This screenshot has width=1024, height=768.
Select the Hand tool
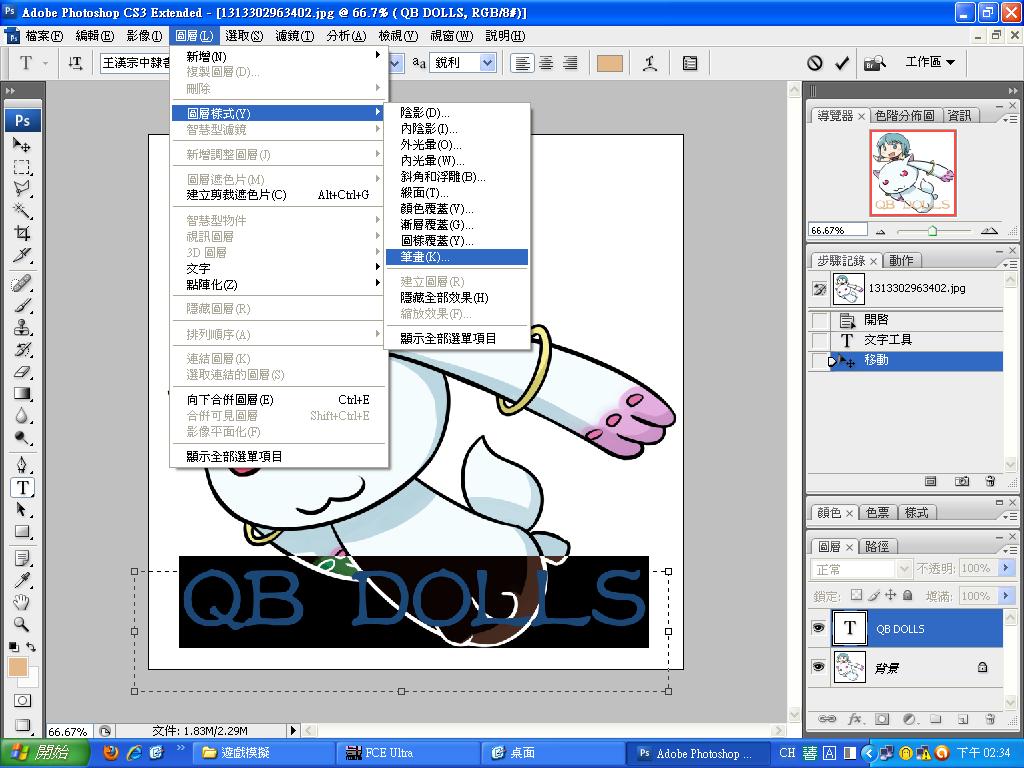[x=22, y=602]
